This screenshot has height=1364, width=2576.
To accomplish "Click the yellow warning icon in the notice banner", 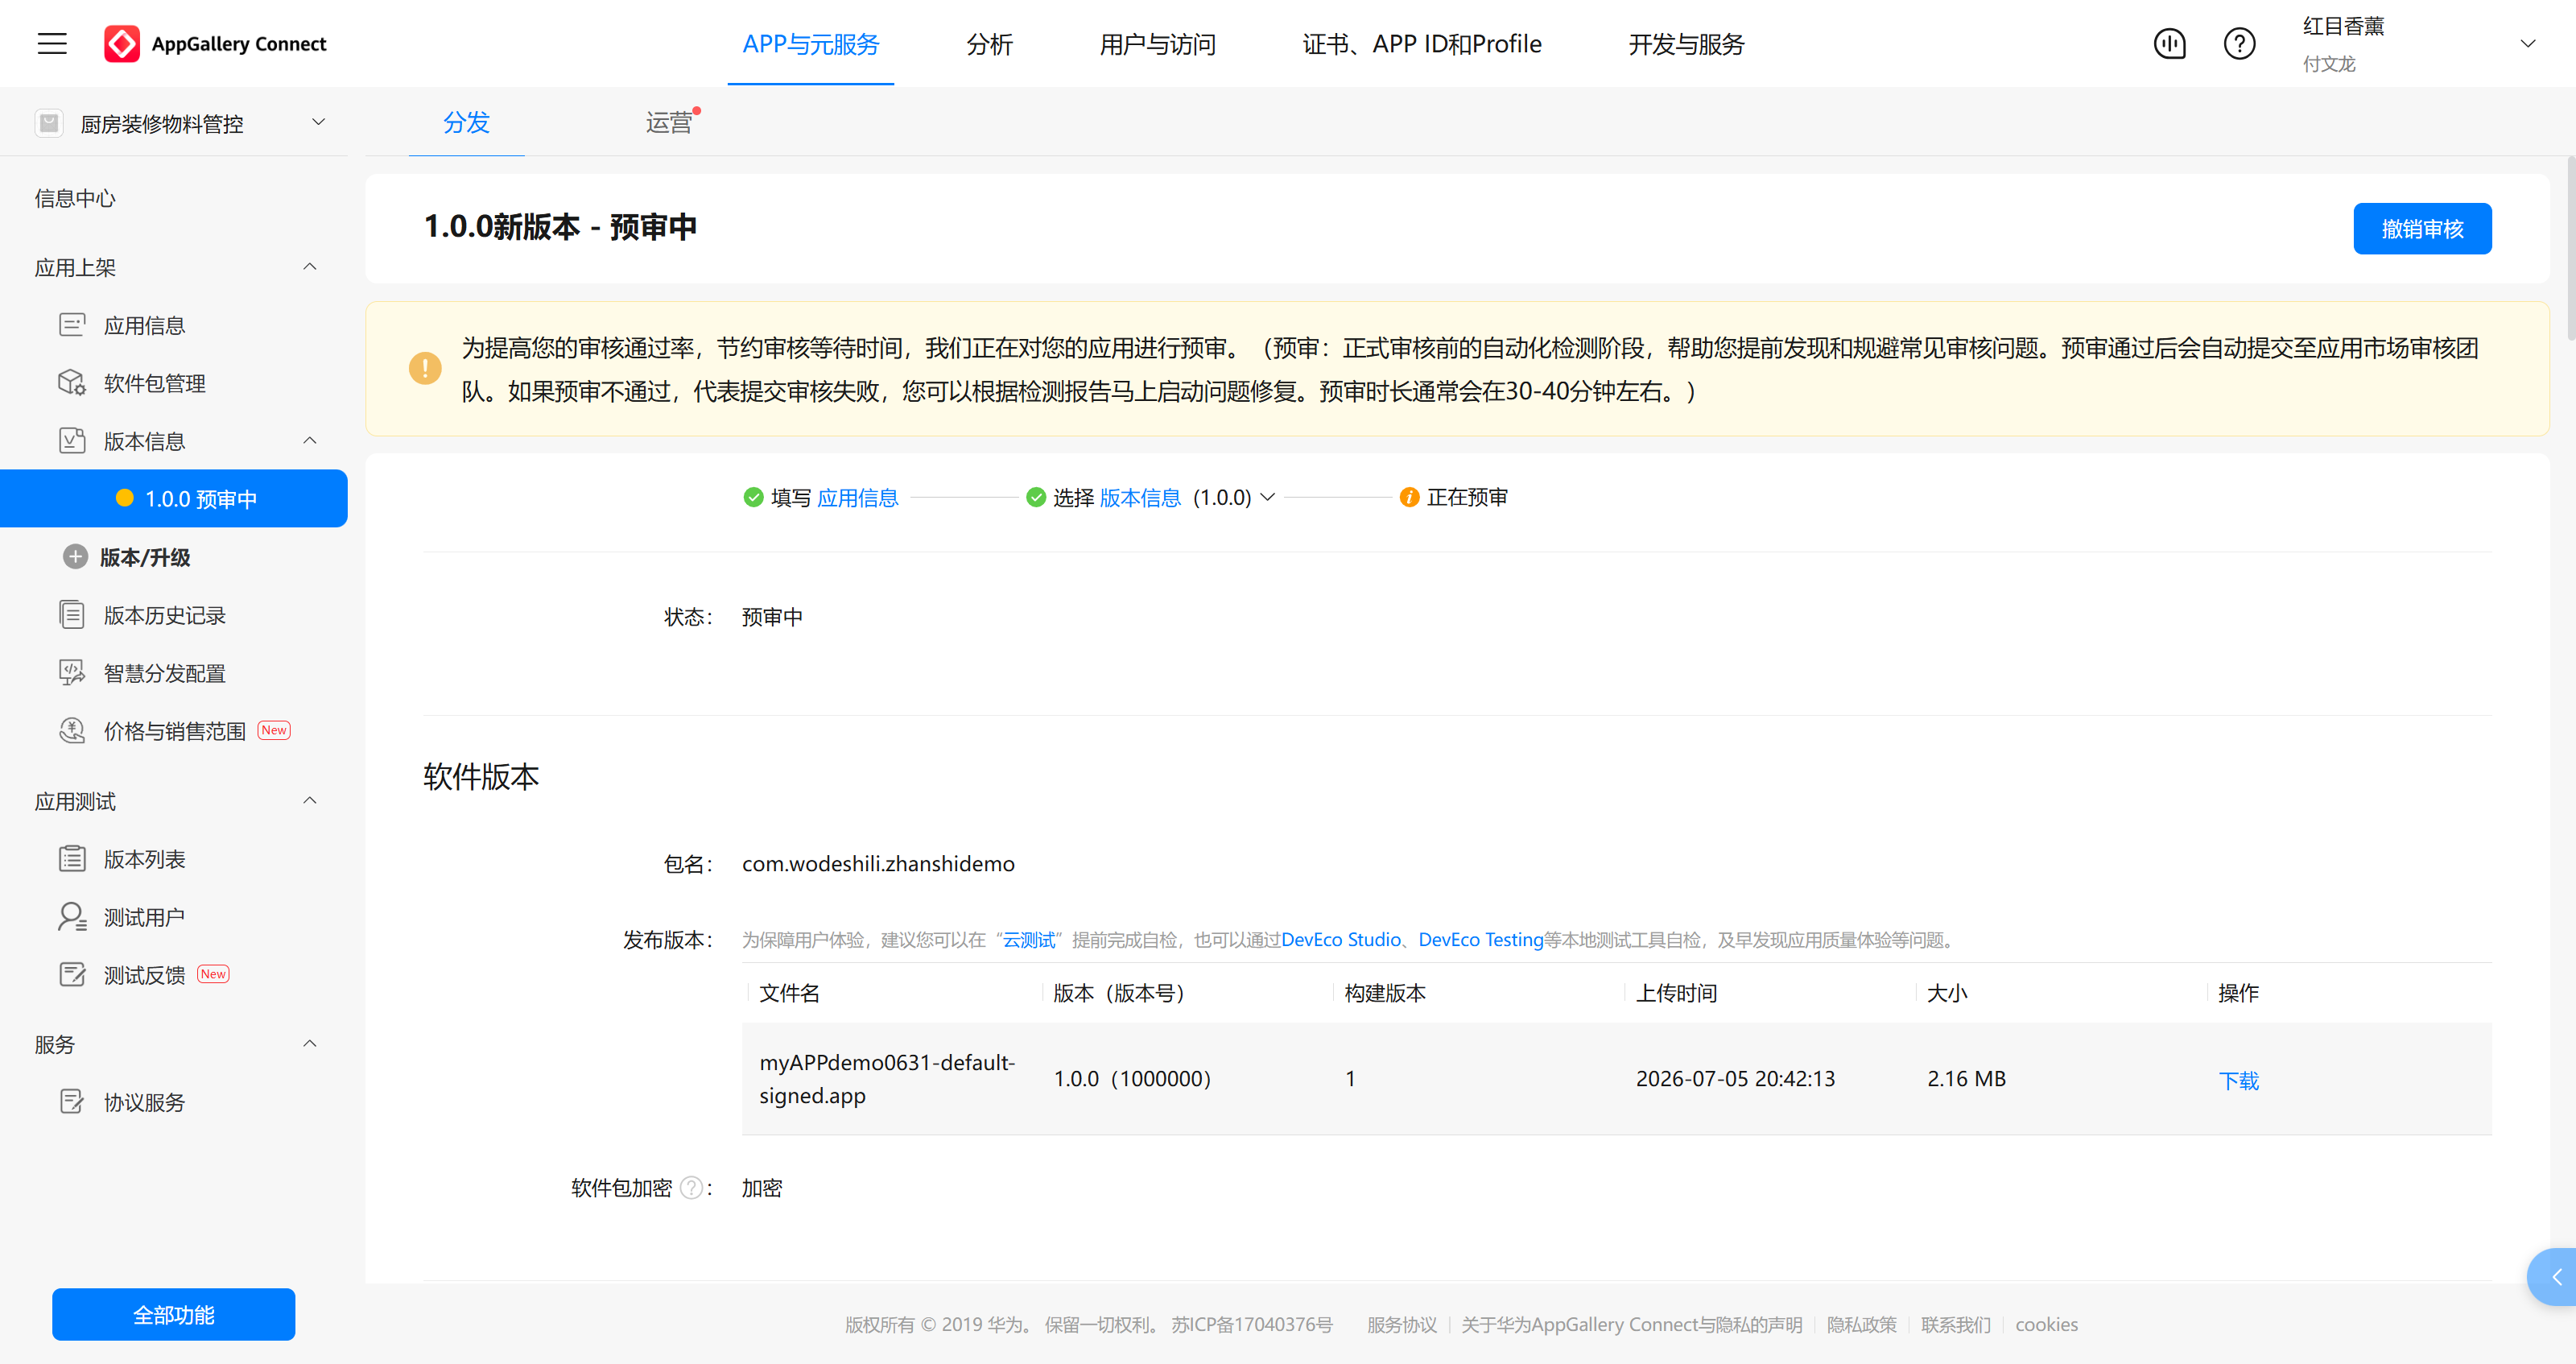I will (x=425, y=368).
